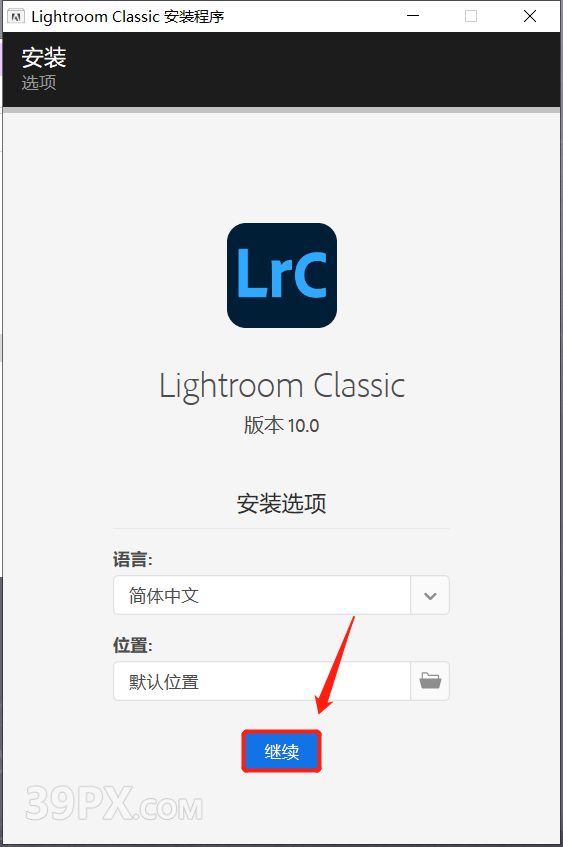This screenshot has width=563, height=847.
Task: Click the 安装选项 section heading
Action: [282, 503]
